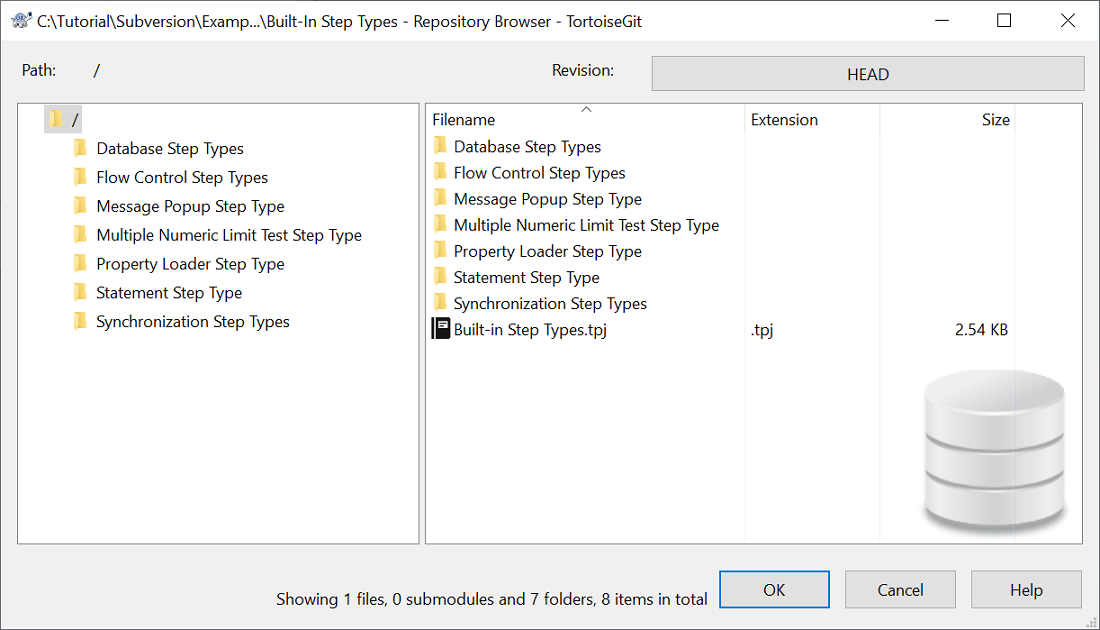
Task: Minimize the Repository Browser window
Action: pyautogui.click(x=942, y=20)
